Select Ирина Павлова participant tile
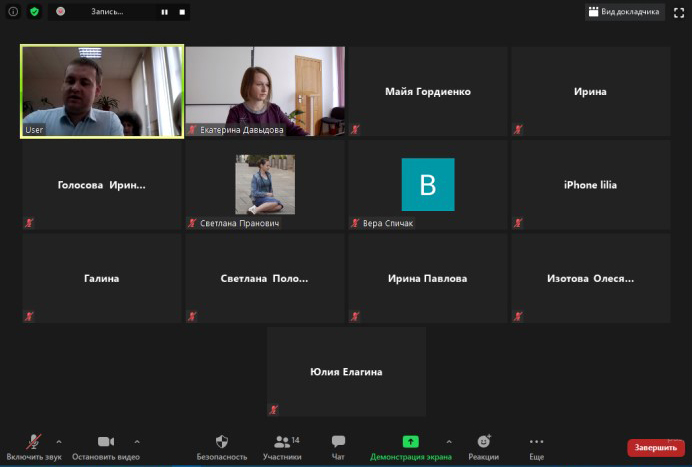Viewport: 692px width, 467px height. pyautogui.click(x=428, y=278)
